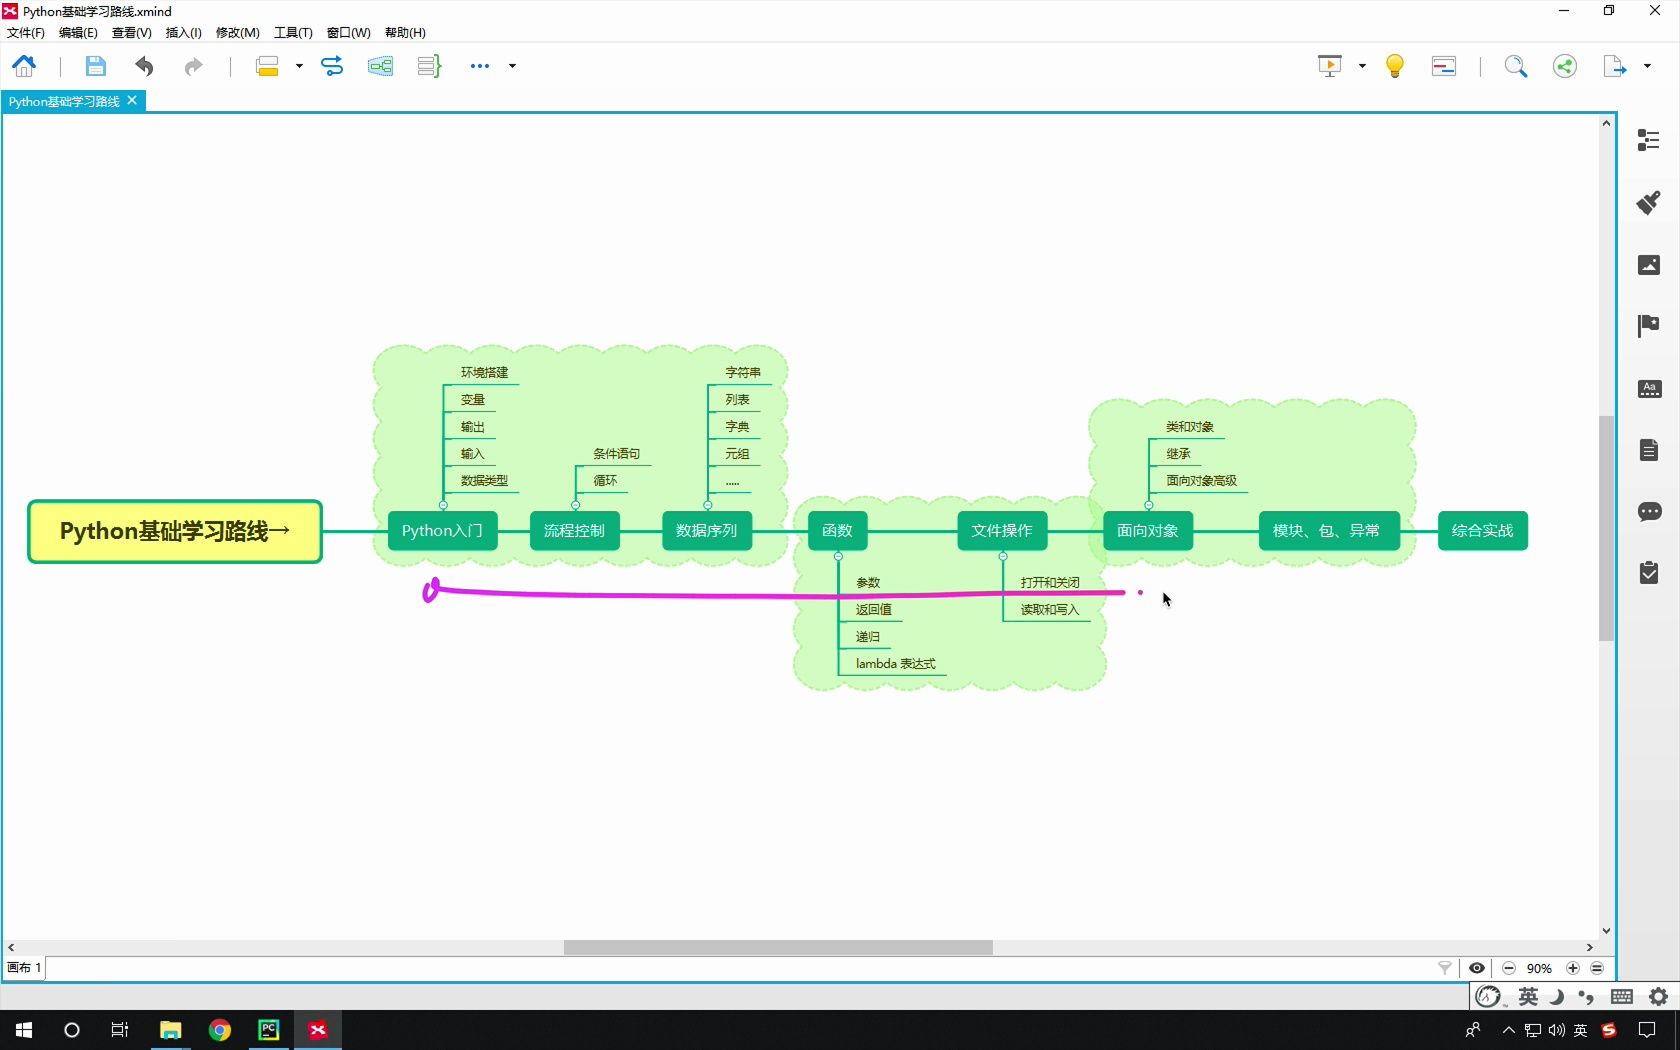Select the 函数 topic node
This screenshot has height=1050, width=1680.
(x=837, y=531)
